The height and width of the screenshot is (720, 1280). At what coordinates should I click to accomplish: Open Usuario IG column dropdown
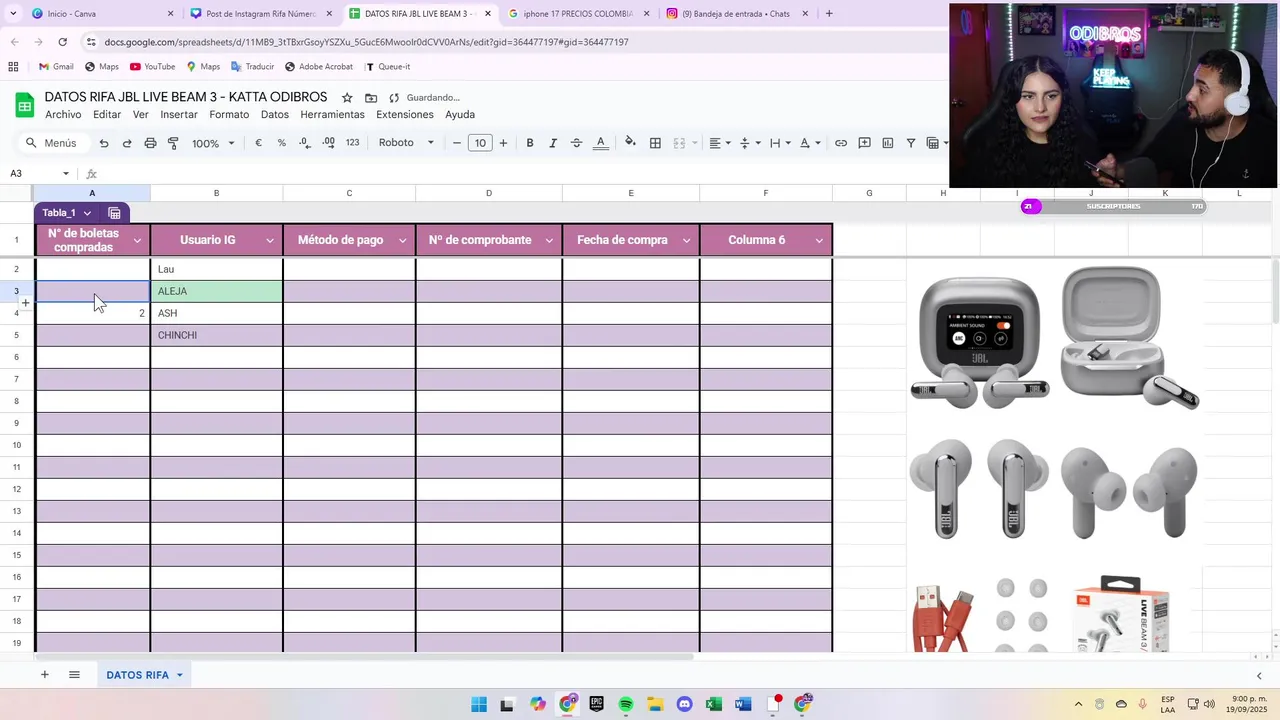click(270, 241)
